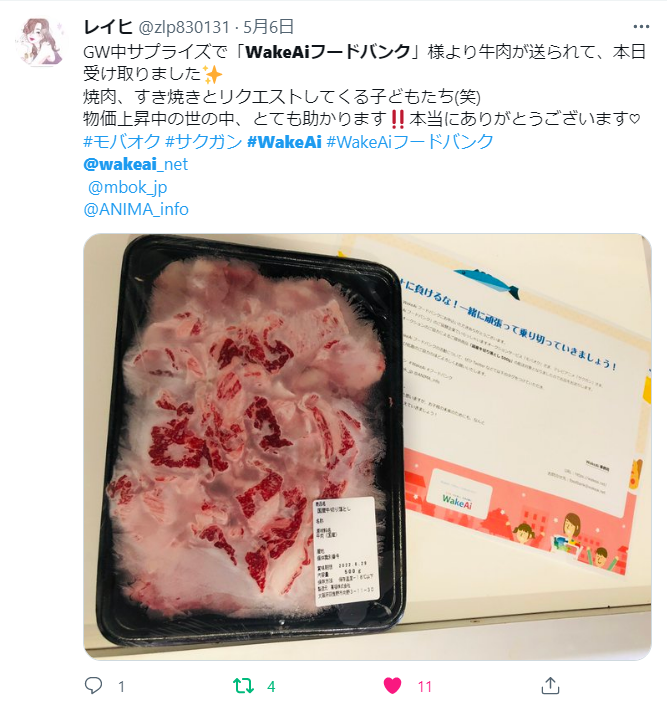Click the @zlp830131 username handle

pyautogui.click(x=183, y=27)
